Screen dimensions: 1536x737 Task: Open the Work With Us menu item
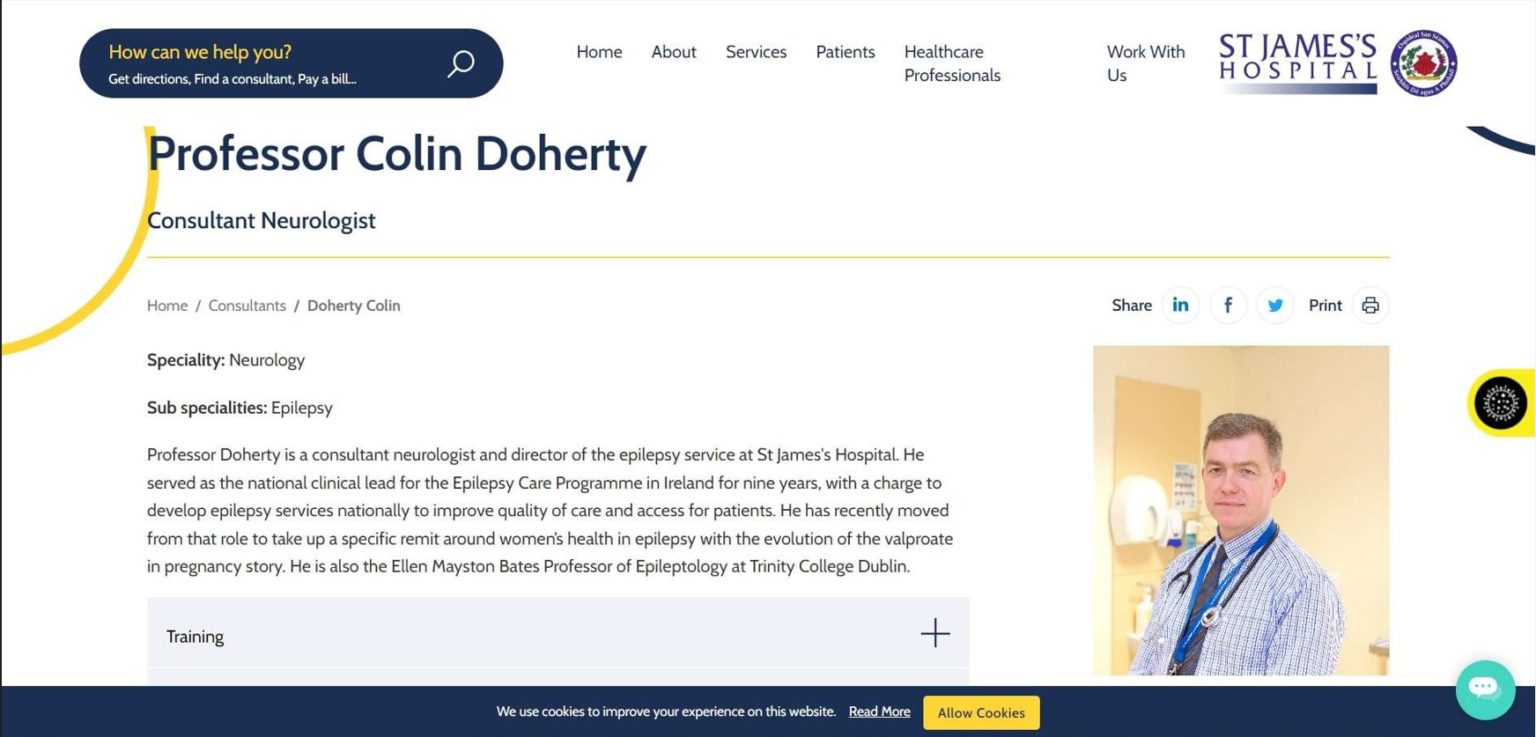(1145, 63)
